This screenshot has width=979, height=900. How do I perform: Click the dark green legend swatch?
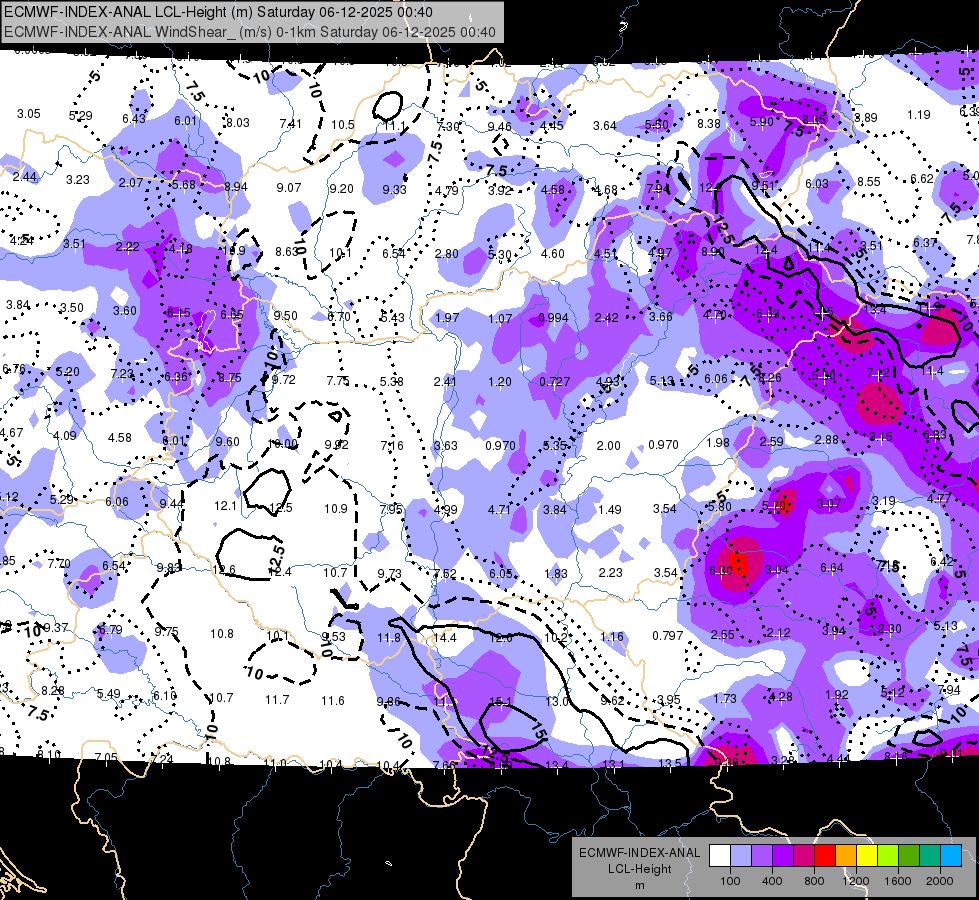[908, 856]
